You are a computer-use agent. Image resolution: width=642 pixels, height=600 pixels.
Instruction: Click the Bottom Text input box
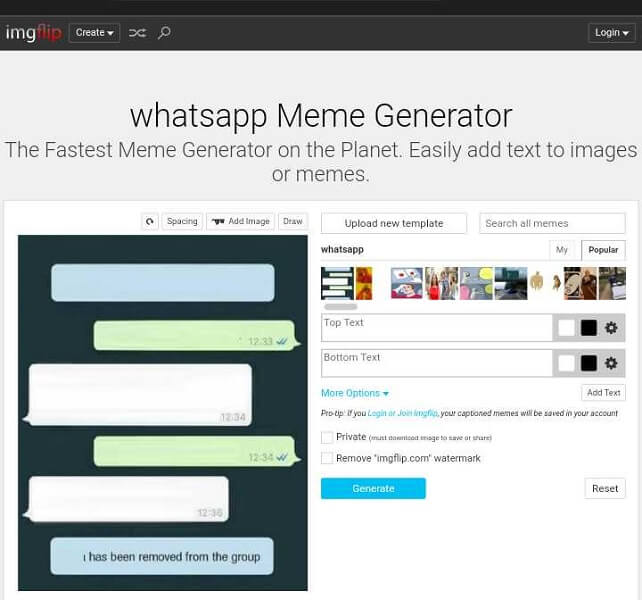click(x=437, y=363)
